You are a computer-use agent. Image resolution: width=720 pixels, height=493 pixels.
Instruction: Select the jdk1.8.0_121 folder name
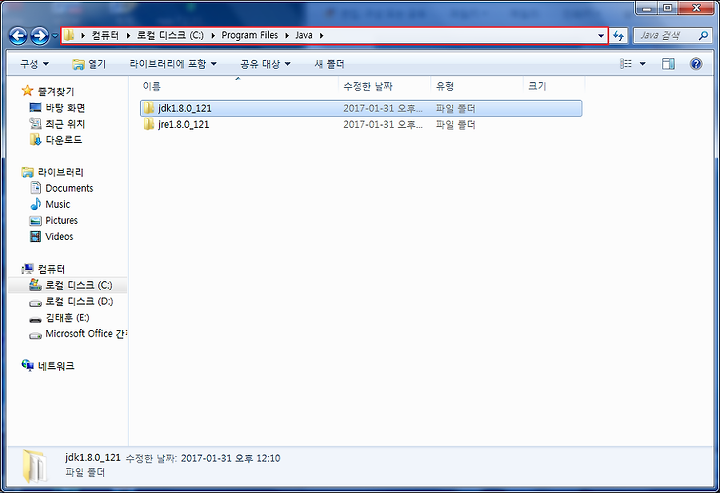(185, 108)
